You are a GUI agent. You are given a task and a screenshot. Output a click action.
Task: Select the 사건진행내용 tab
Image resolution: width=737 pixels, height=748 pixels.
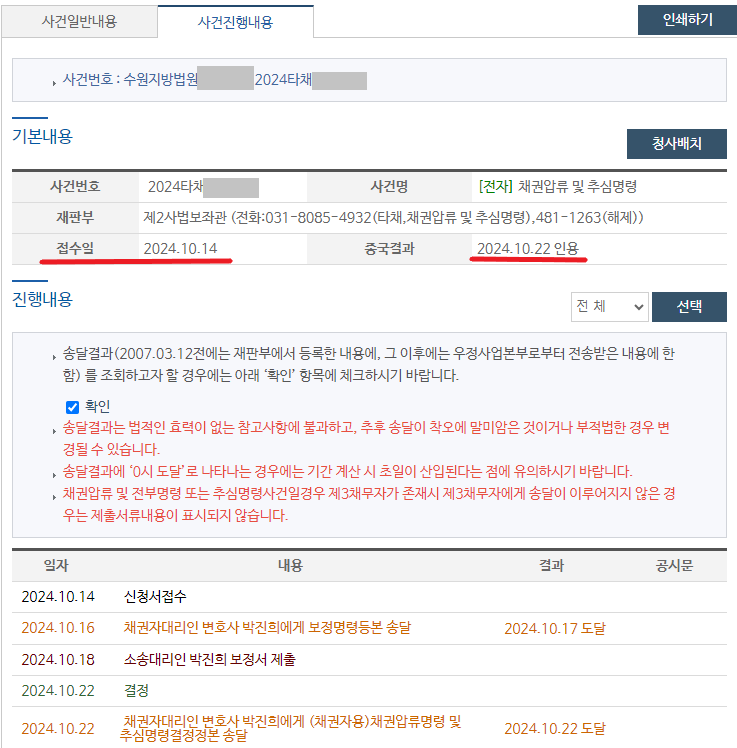(235, 21)
